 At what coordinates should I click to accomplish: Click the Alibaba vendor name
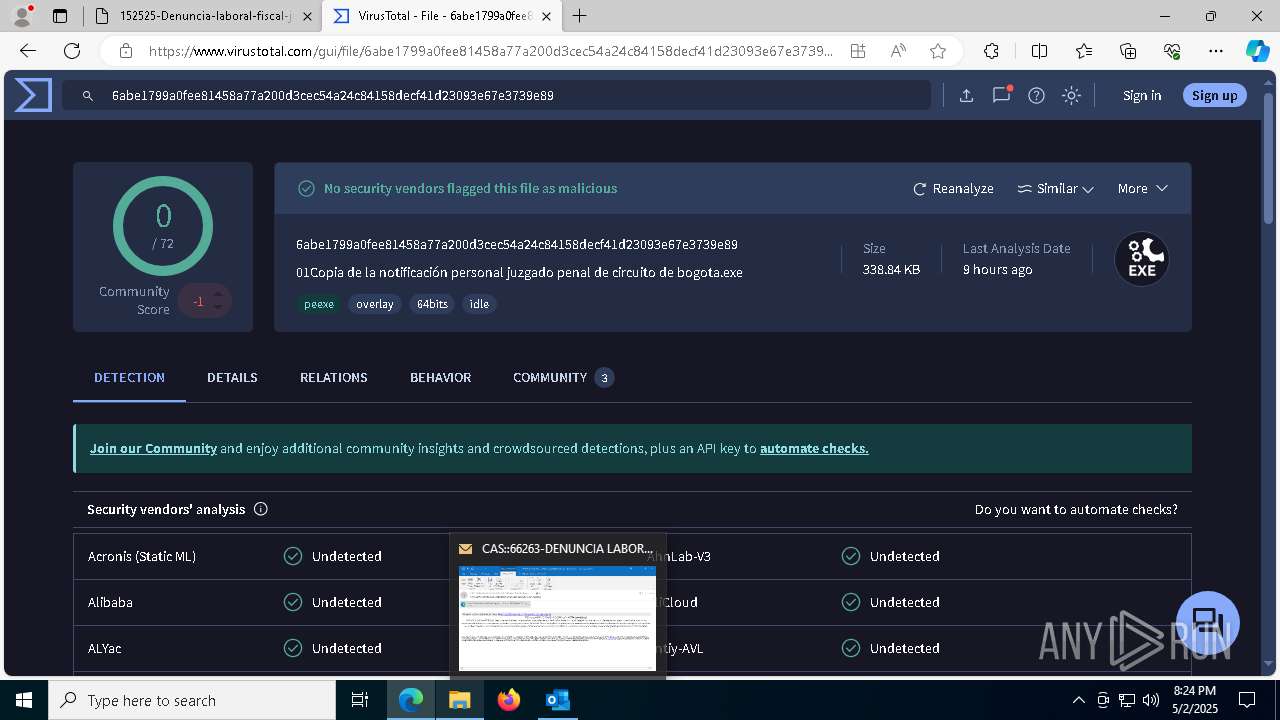(x=110, y=602)
